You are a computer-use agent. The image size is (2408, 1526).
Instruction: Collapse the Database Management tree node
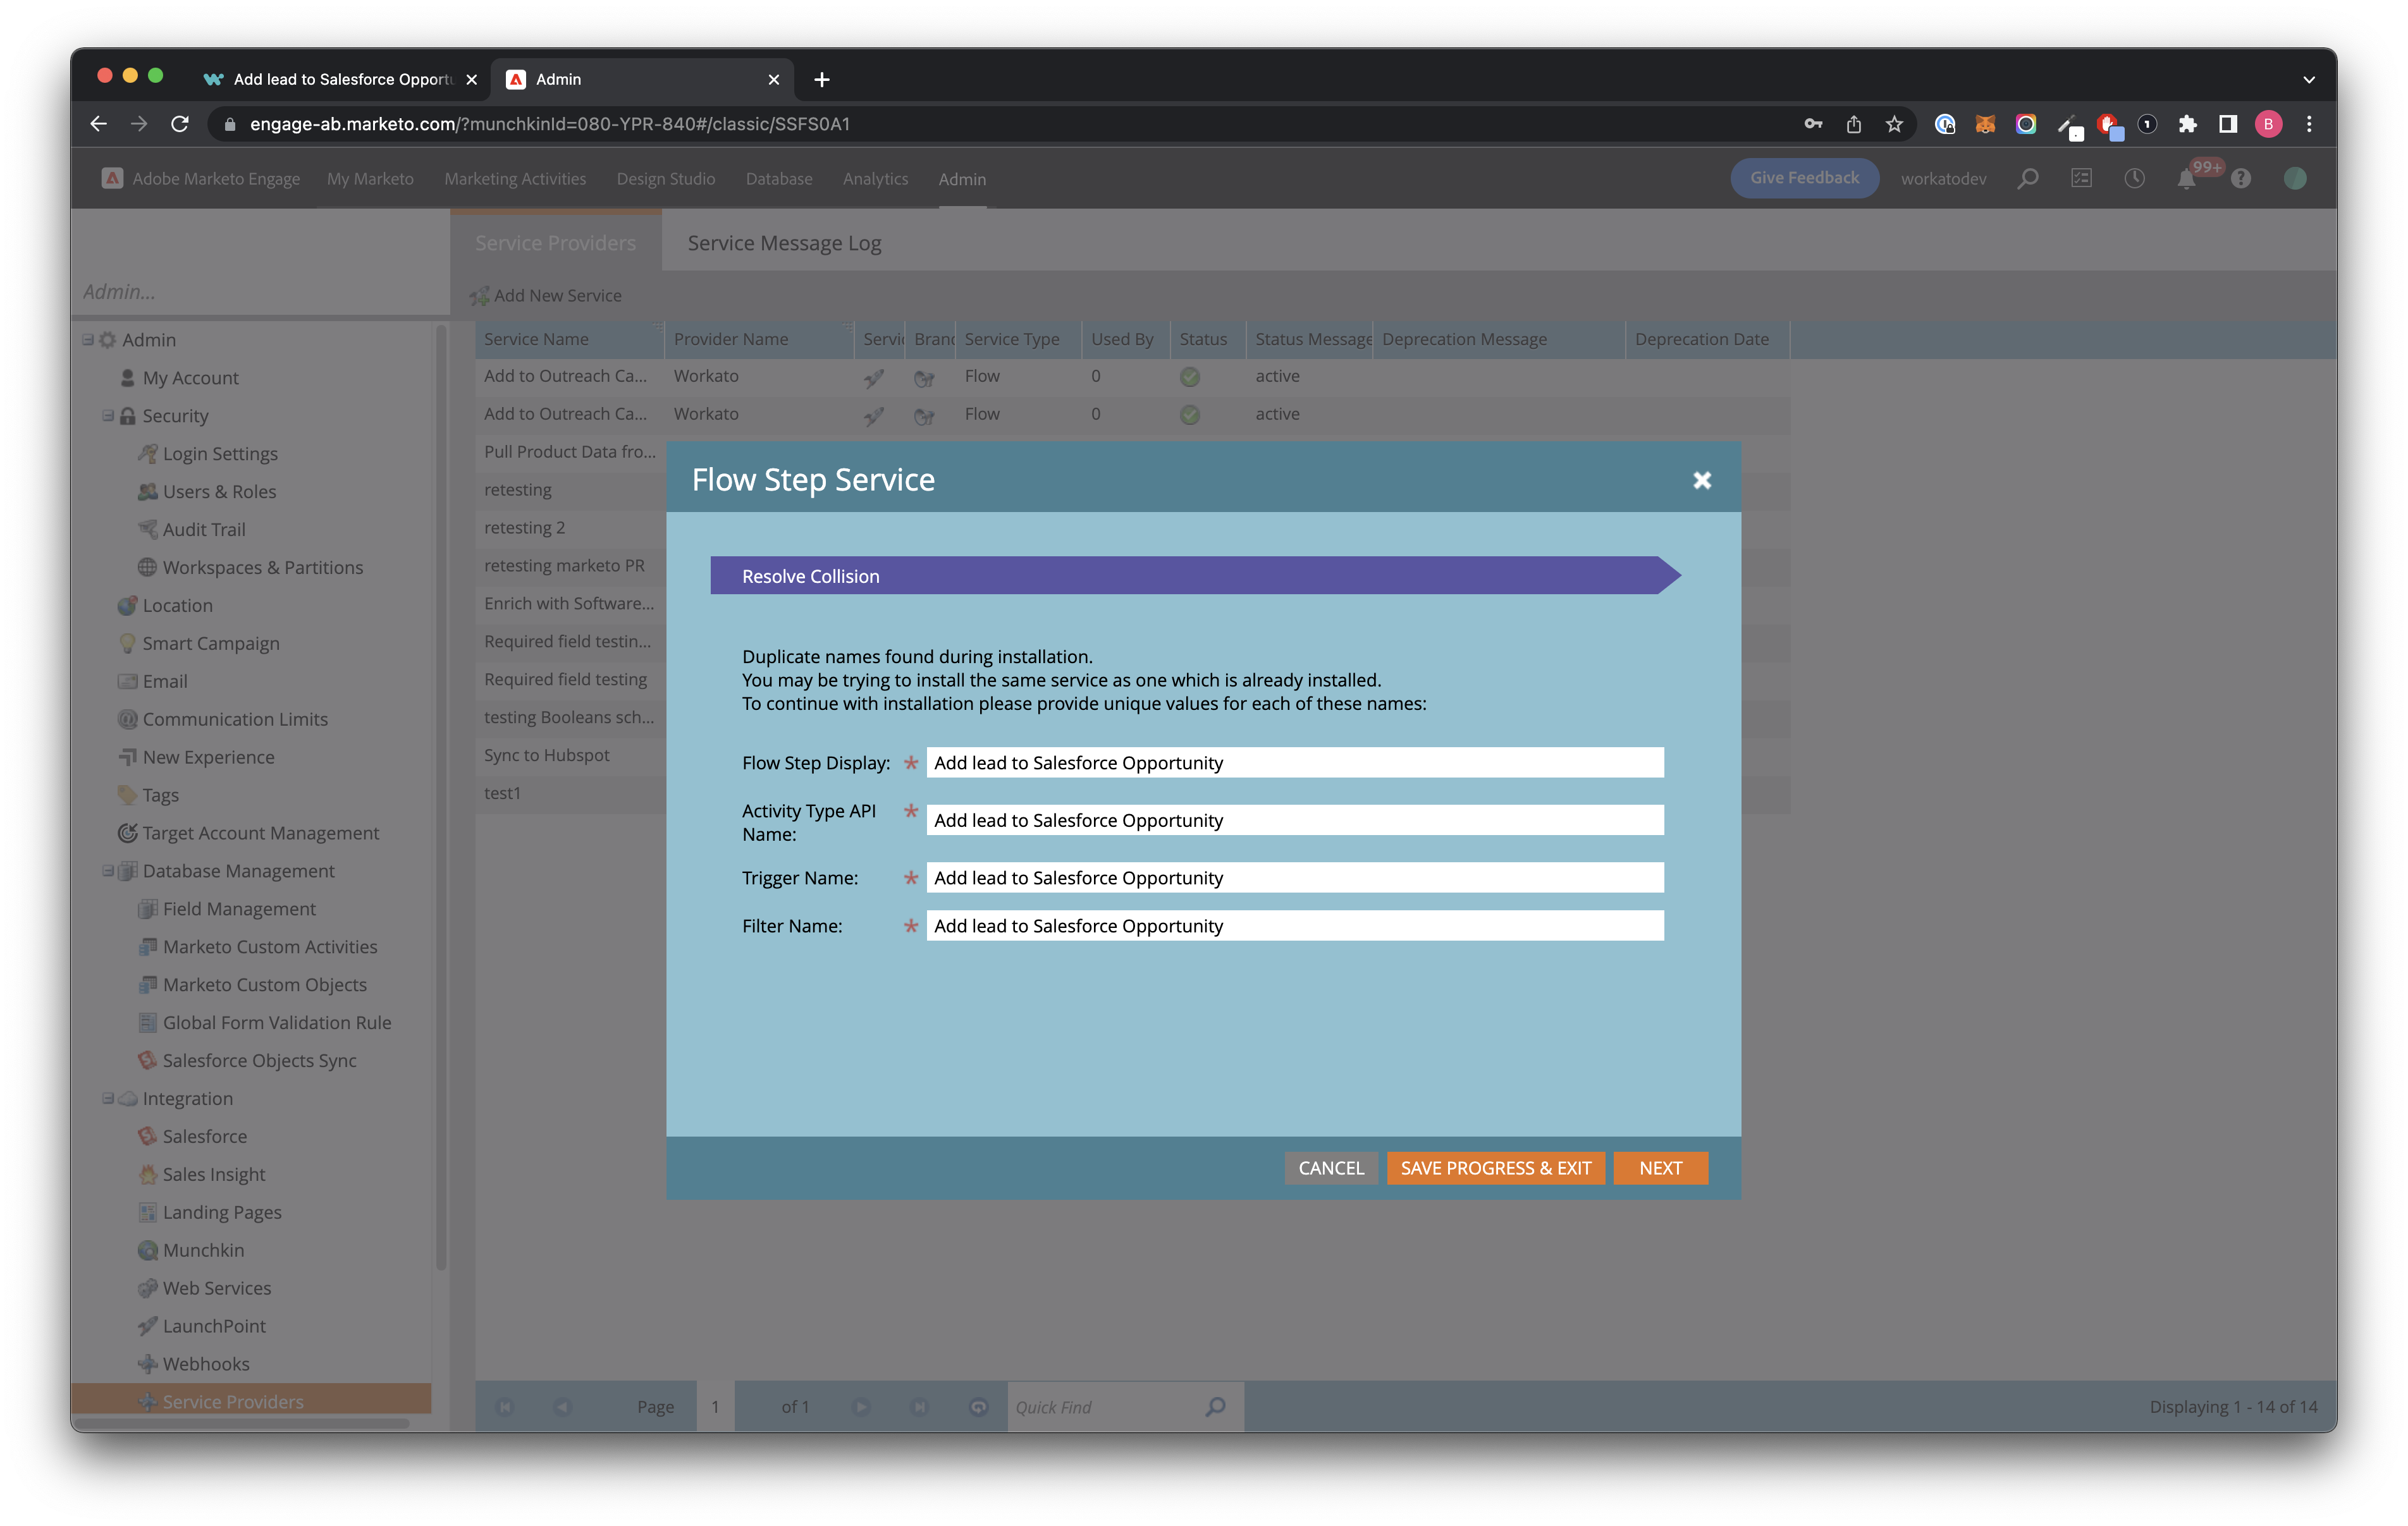click(x=108, y=871)
